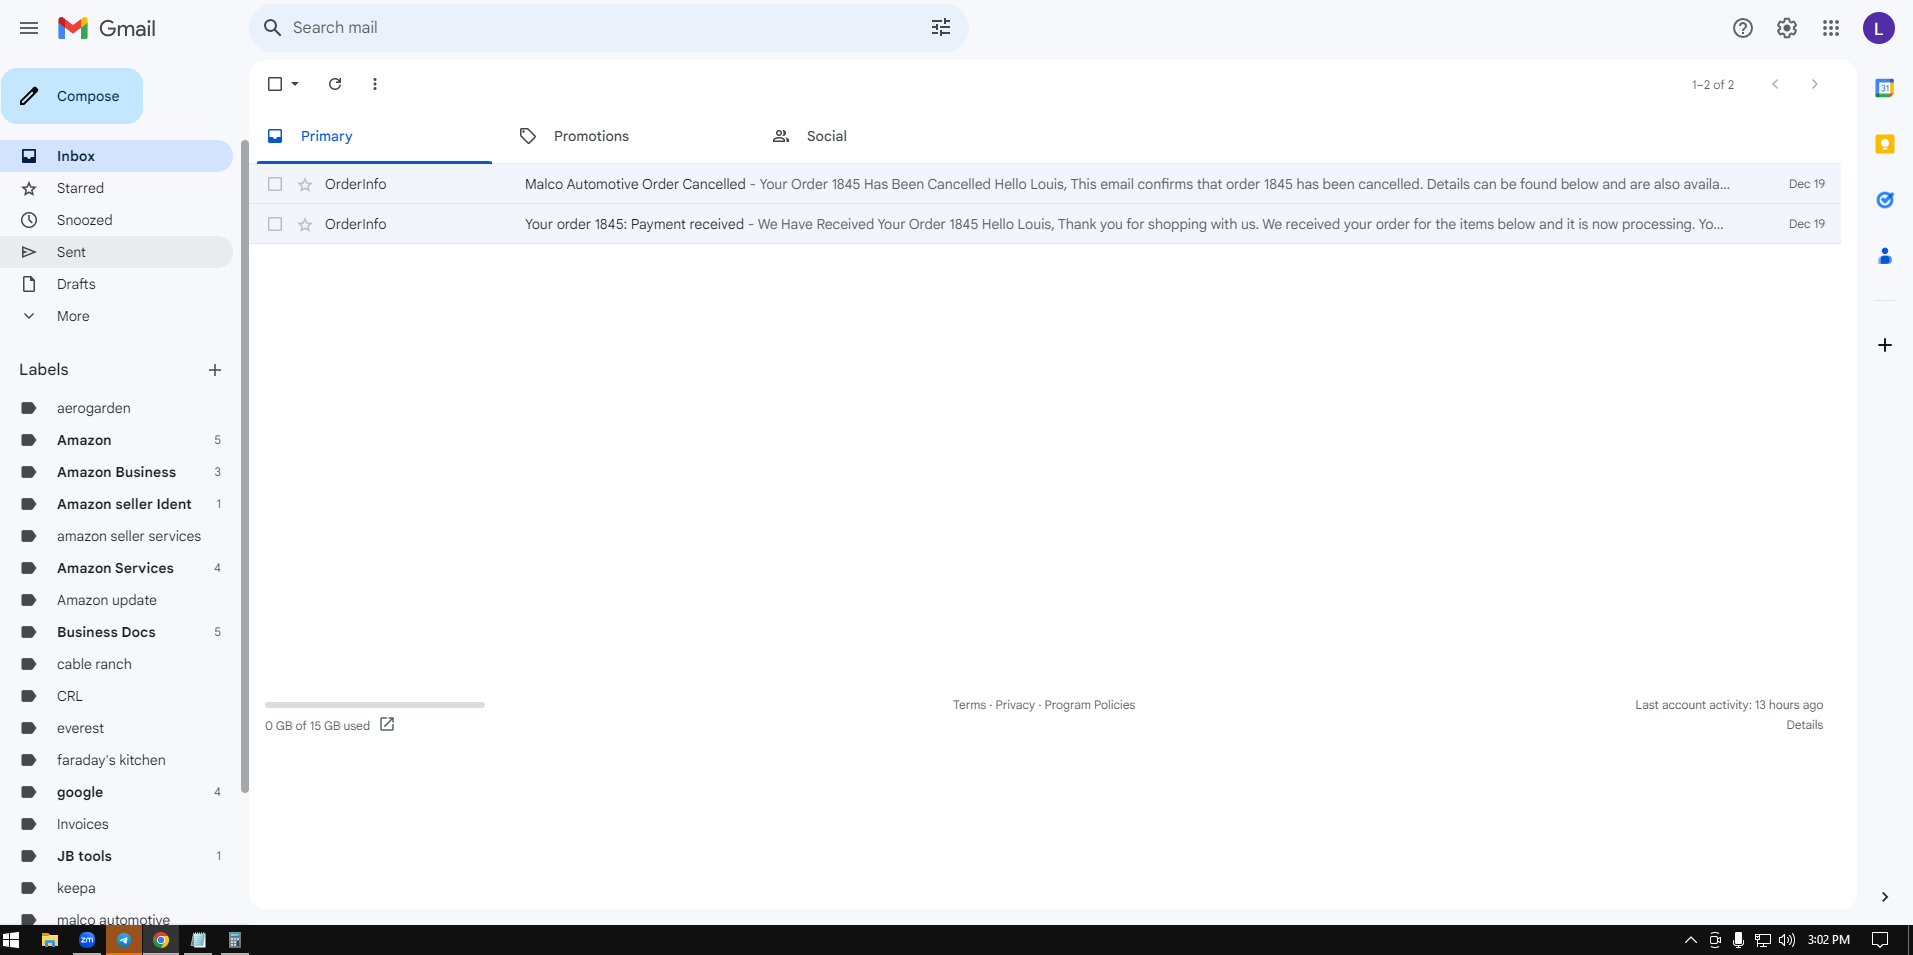
Task: Open the Terms link
Action: [x=969, y=705]
